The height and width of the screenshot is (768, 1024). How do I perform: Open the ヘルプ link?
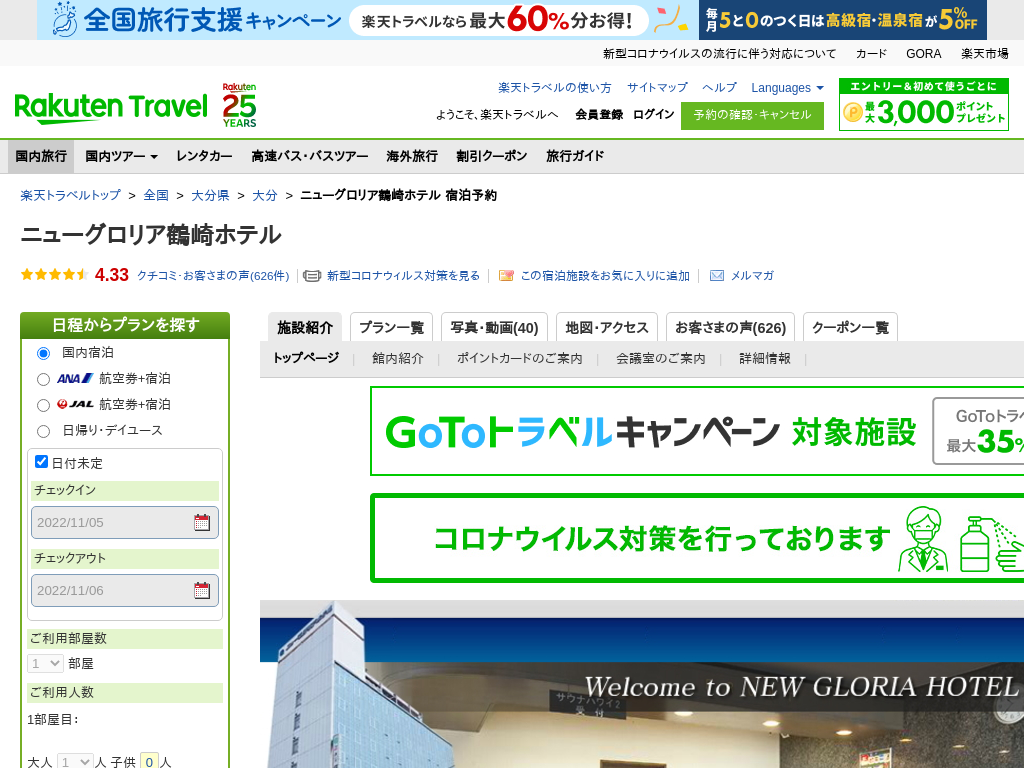pos(719,88)
